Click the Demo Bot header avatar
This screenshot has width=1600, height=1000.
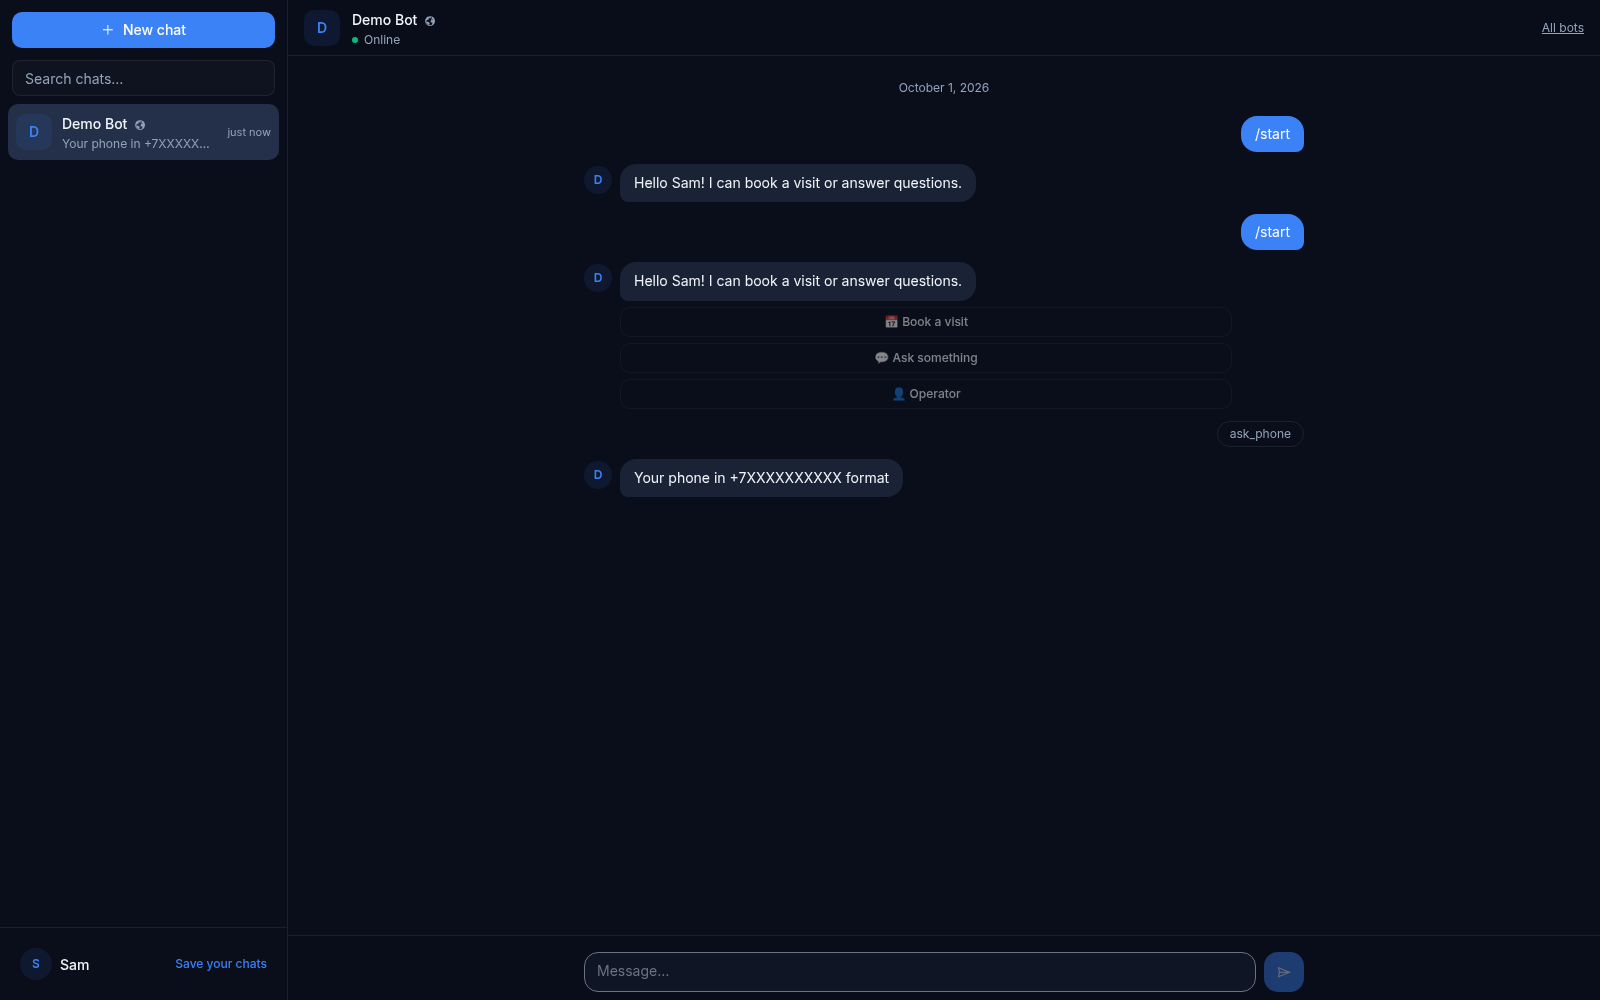pos(322,28)
